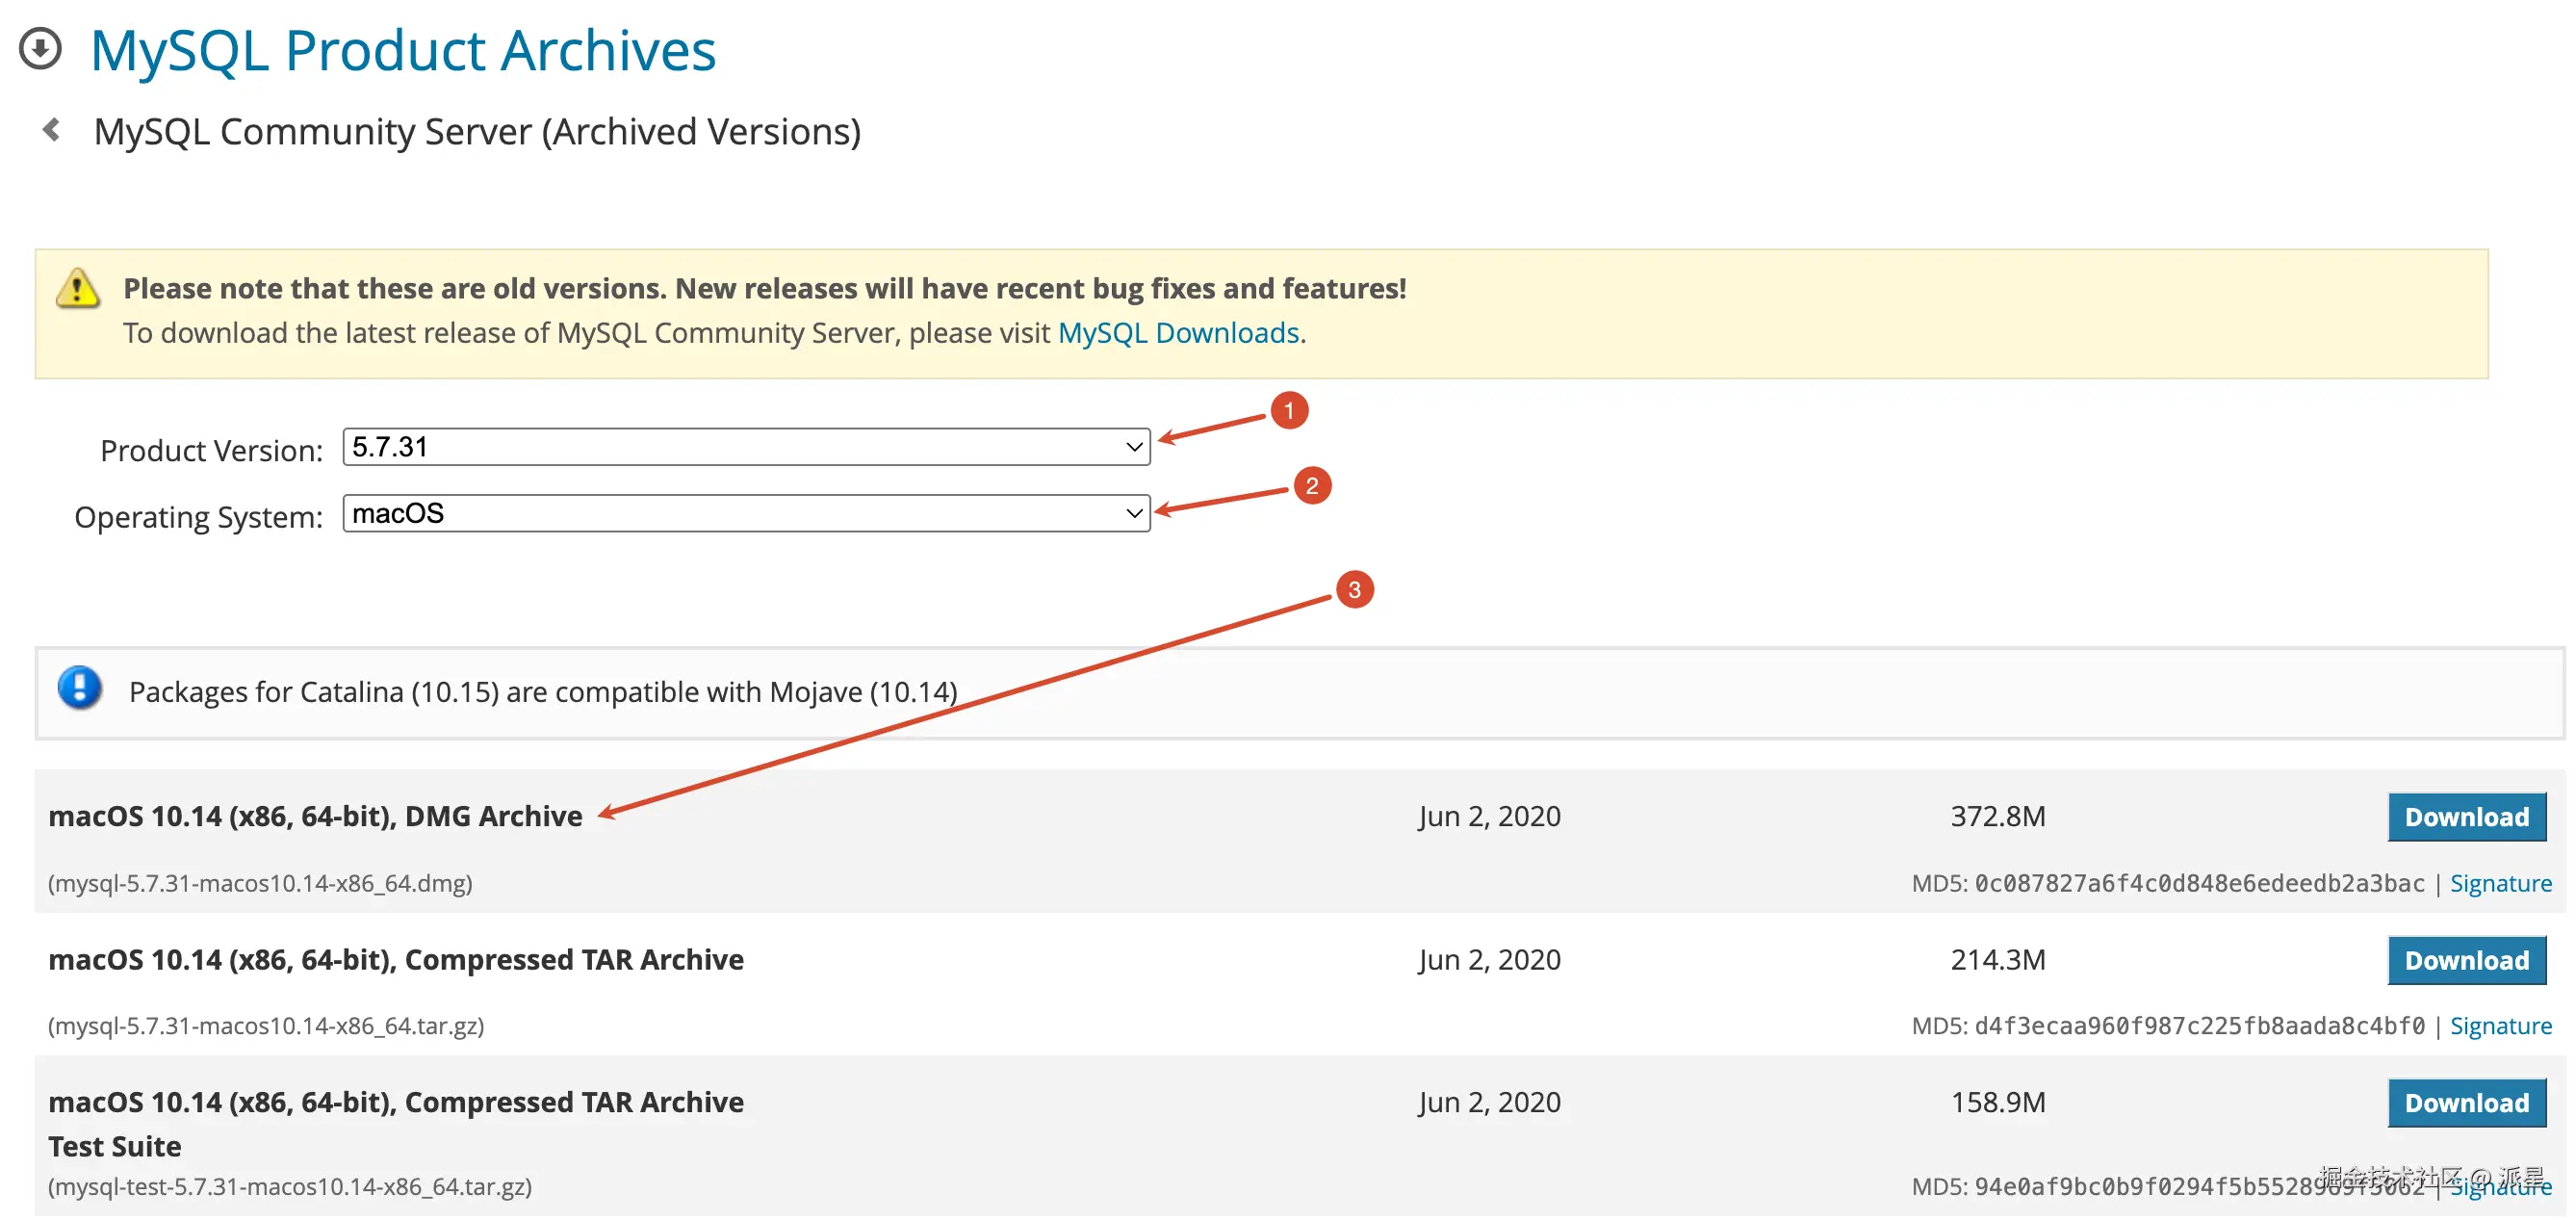Viewport: 2576px width, 1221px height.
Task: Download the 158.9M Test Suite archive
Action: click(2465, 1103)
